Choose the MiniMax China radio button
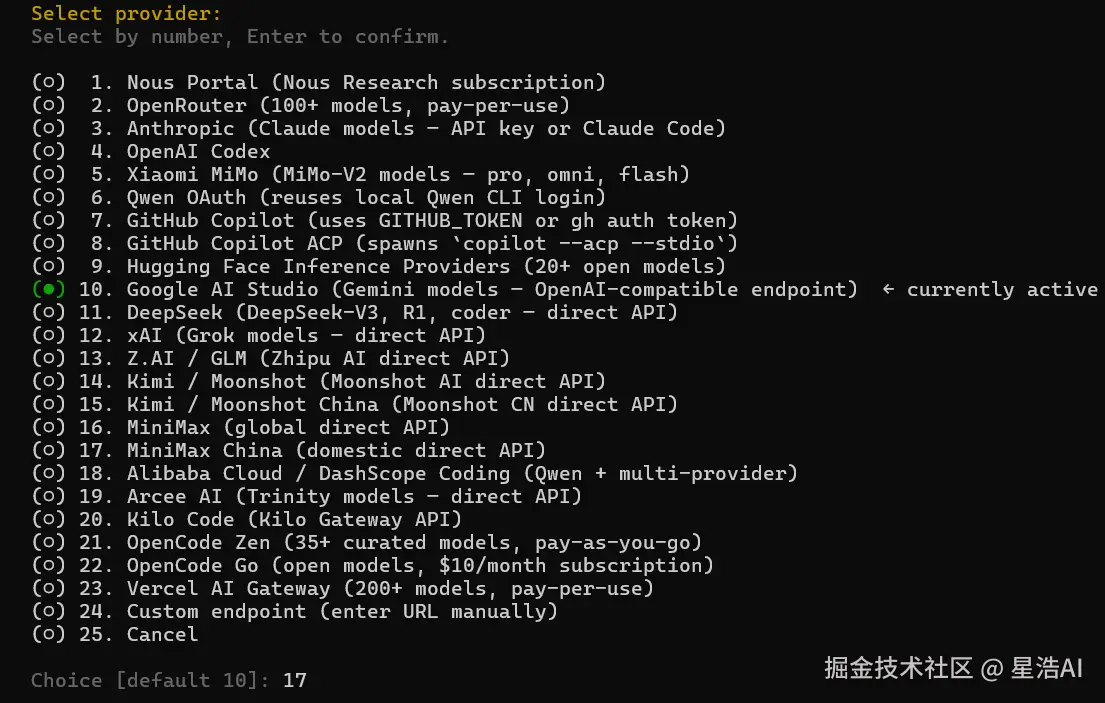Image resolution: width=1105 pixels, height=703 pixels. click(x=48, y=450)
